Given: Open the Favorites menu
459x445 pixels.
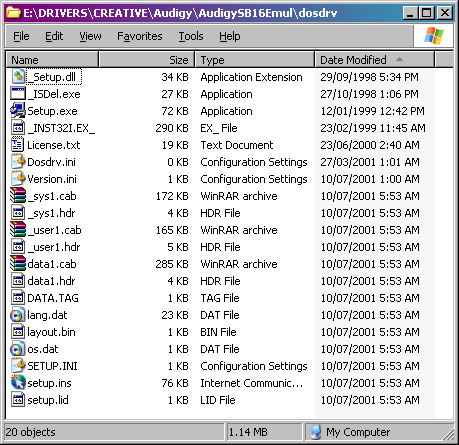Looking at the screenshot, I should pos(140,36).
